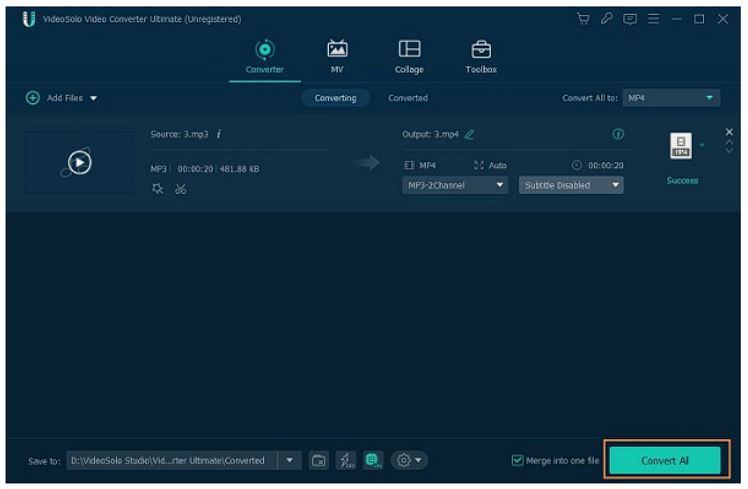This screenshot has height=489, width=748.
Task: Click the output info circle icon
Action: pyautogui.click(x=618, y=134)
